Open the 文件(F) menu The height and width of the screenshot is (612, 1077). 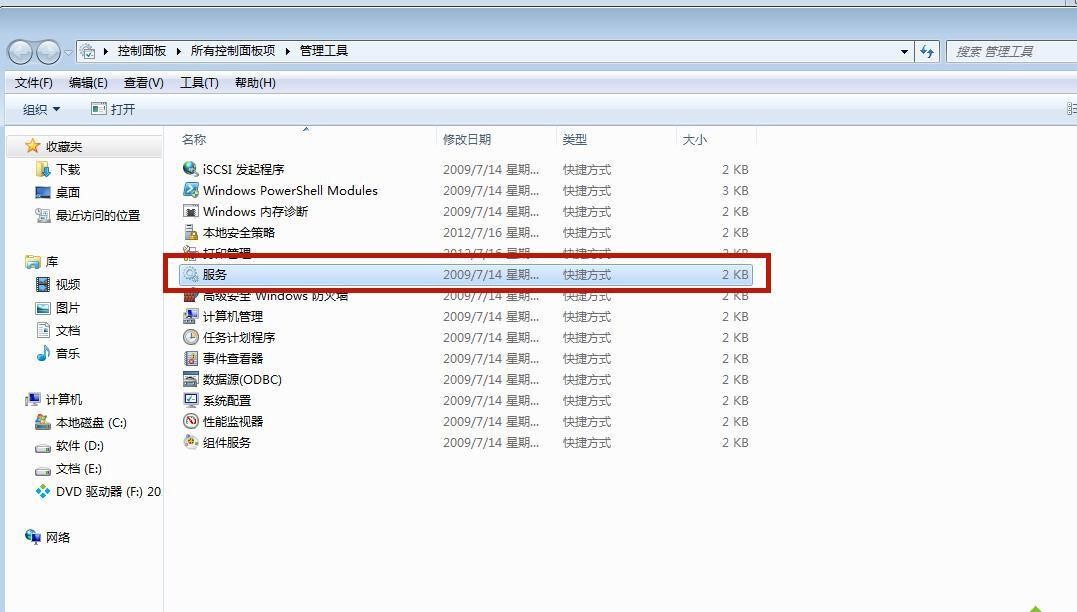[34, 83]
